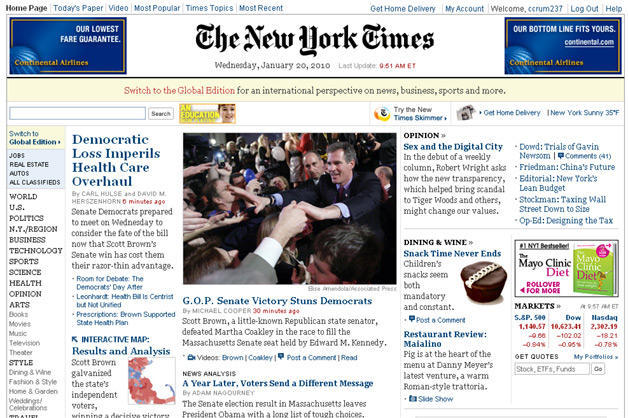
Task: Click the comment bubble icon next to Comments (41)
Action: (x=560, y=156)
